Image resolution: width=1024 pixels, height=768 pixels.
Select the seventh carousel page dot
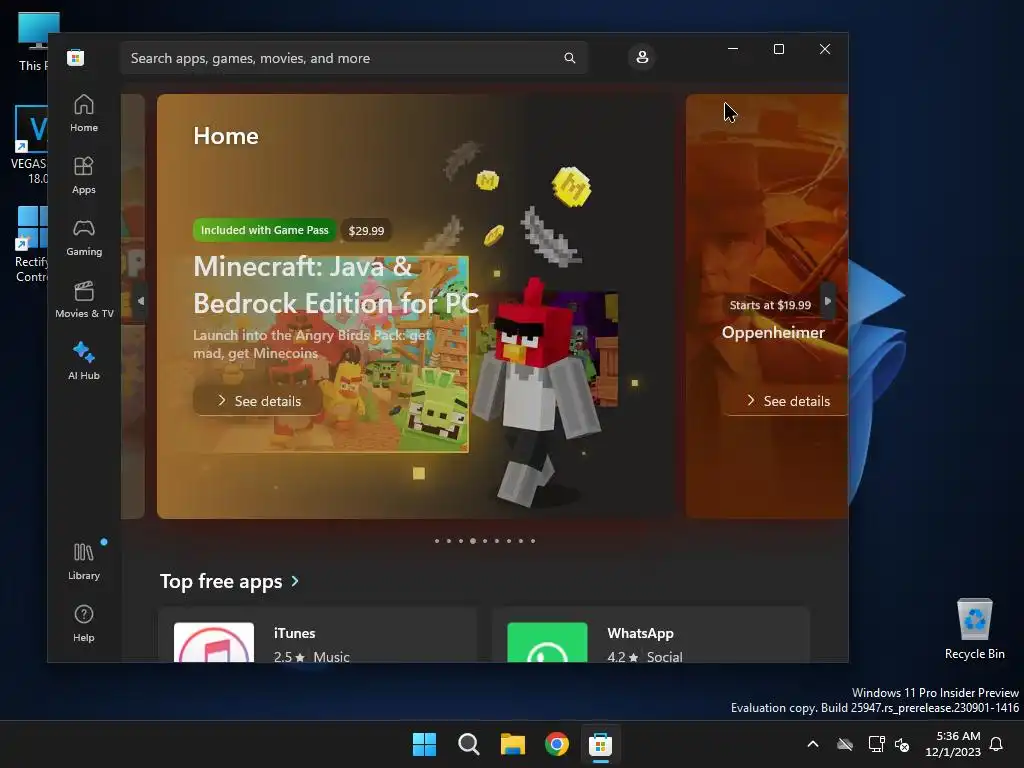click(509, 541)
